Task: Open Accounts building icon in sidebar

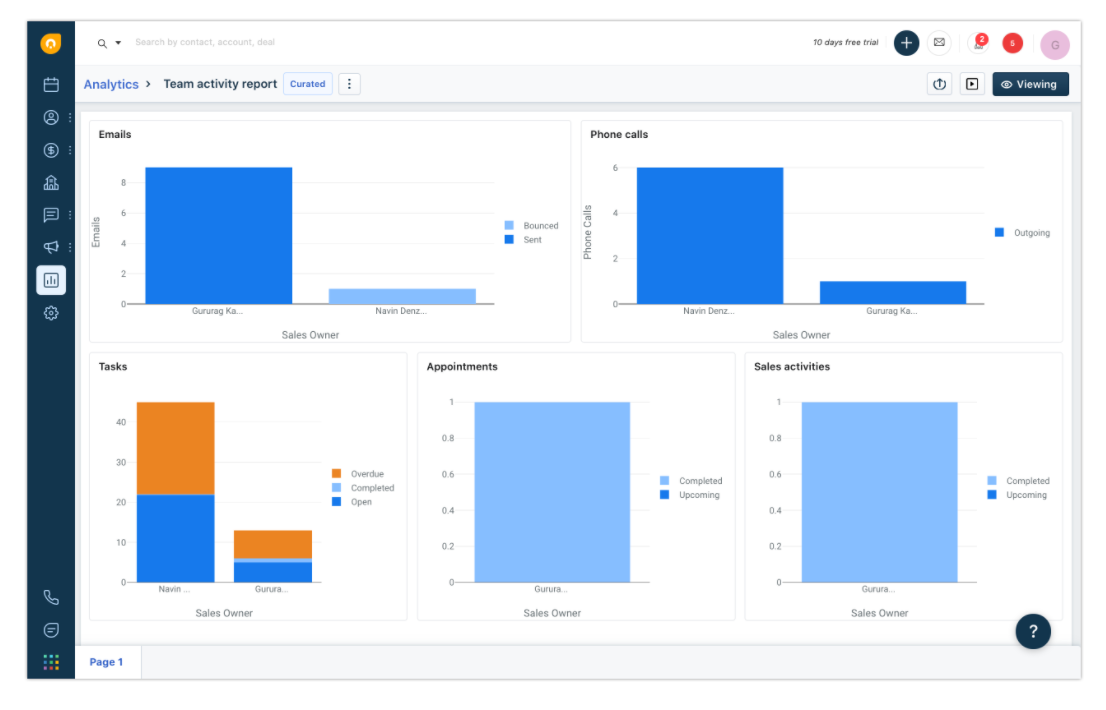Action: [x=51, y=183]
